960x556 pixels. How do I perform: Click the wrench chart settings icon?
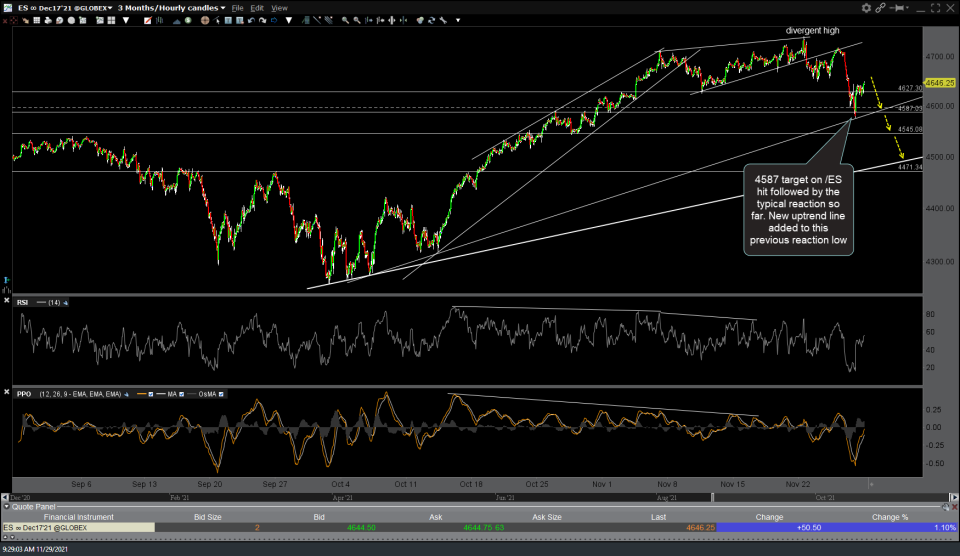443,20
